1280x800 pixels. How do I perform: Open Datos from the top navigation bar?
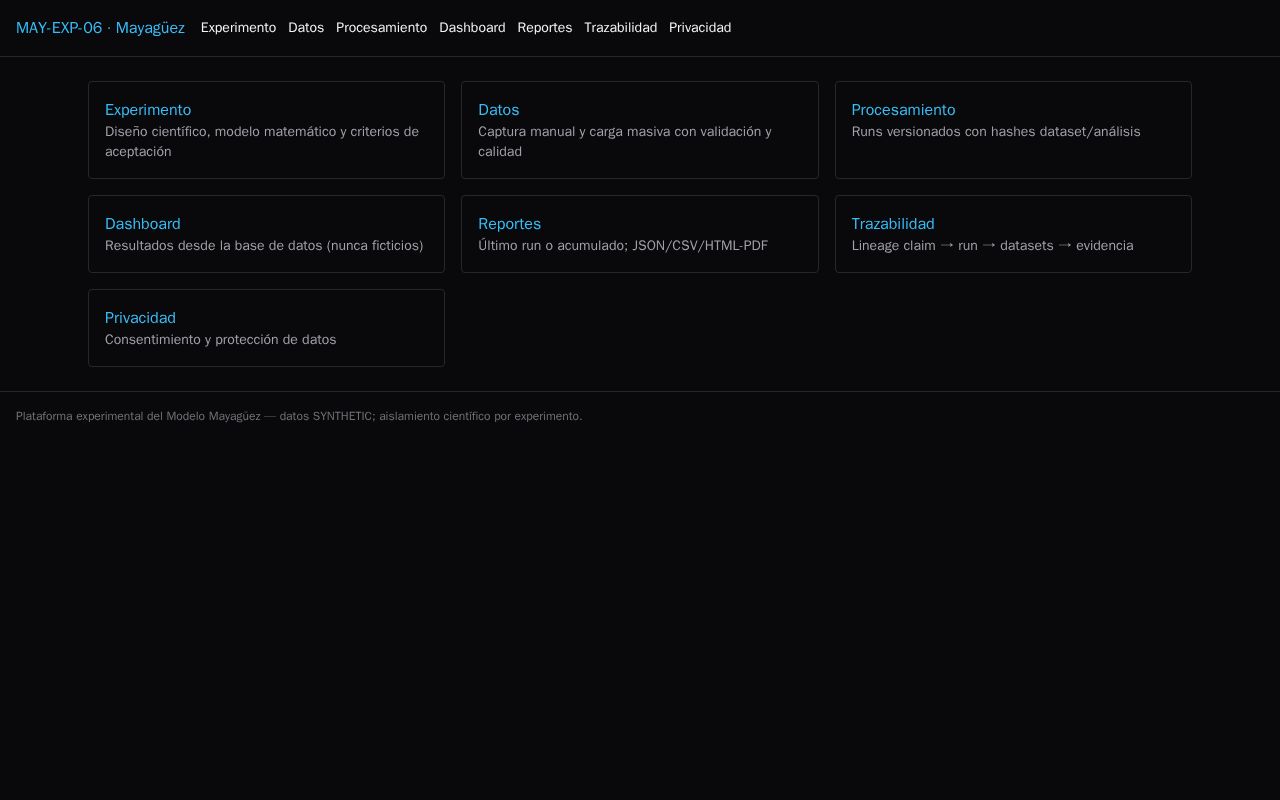pos(306,28)
